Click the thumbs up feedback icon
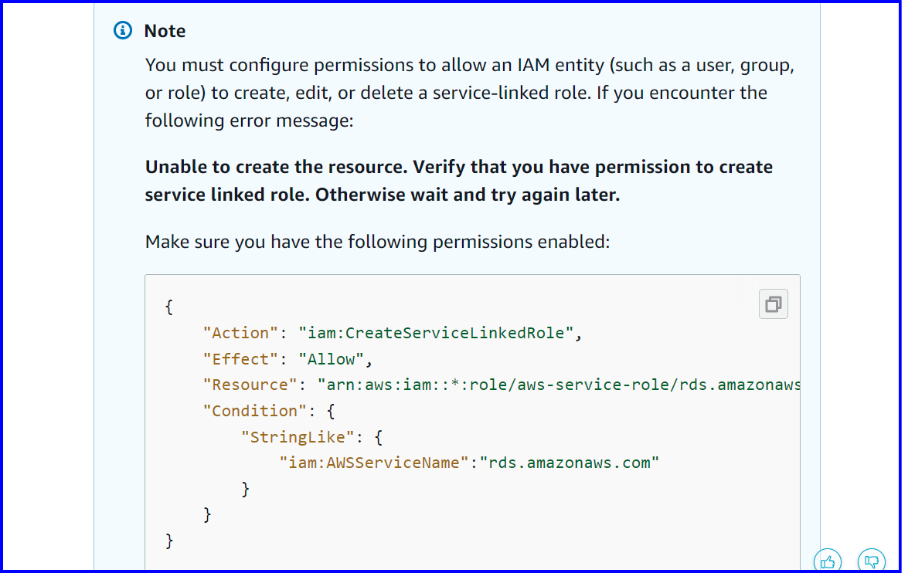This screenshot has height=573, width=903. click(x=828, y=561)
